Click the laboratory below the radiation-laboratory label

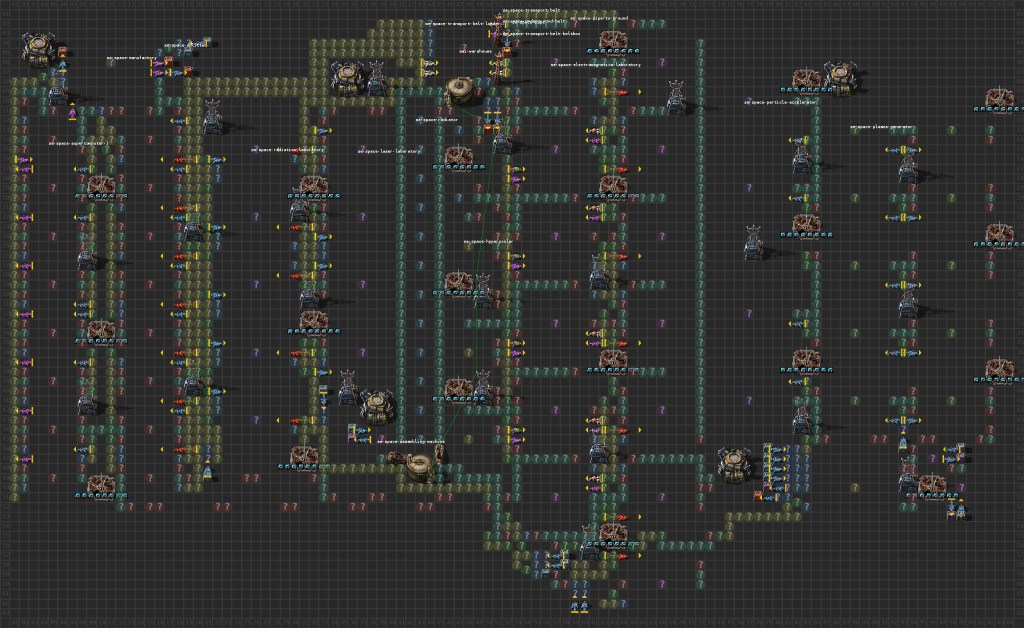pos(313,185)
